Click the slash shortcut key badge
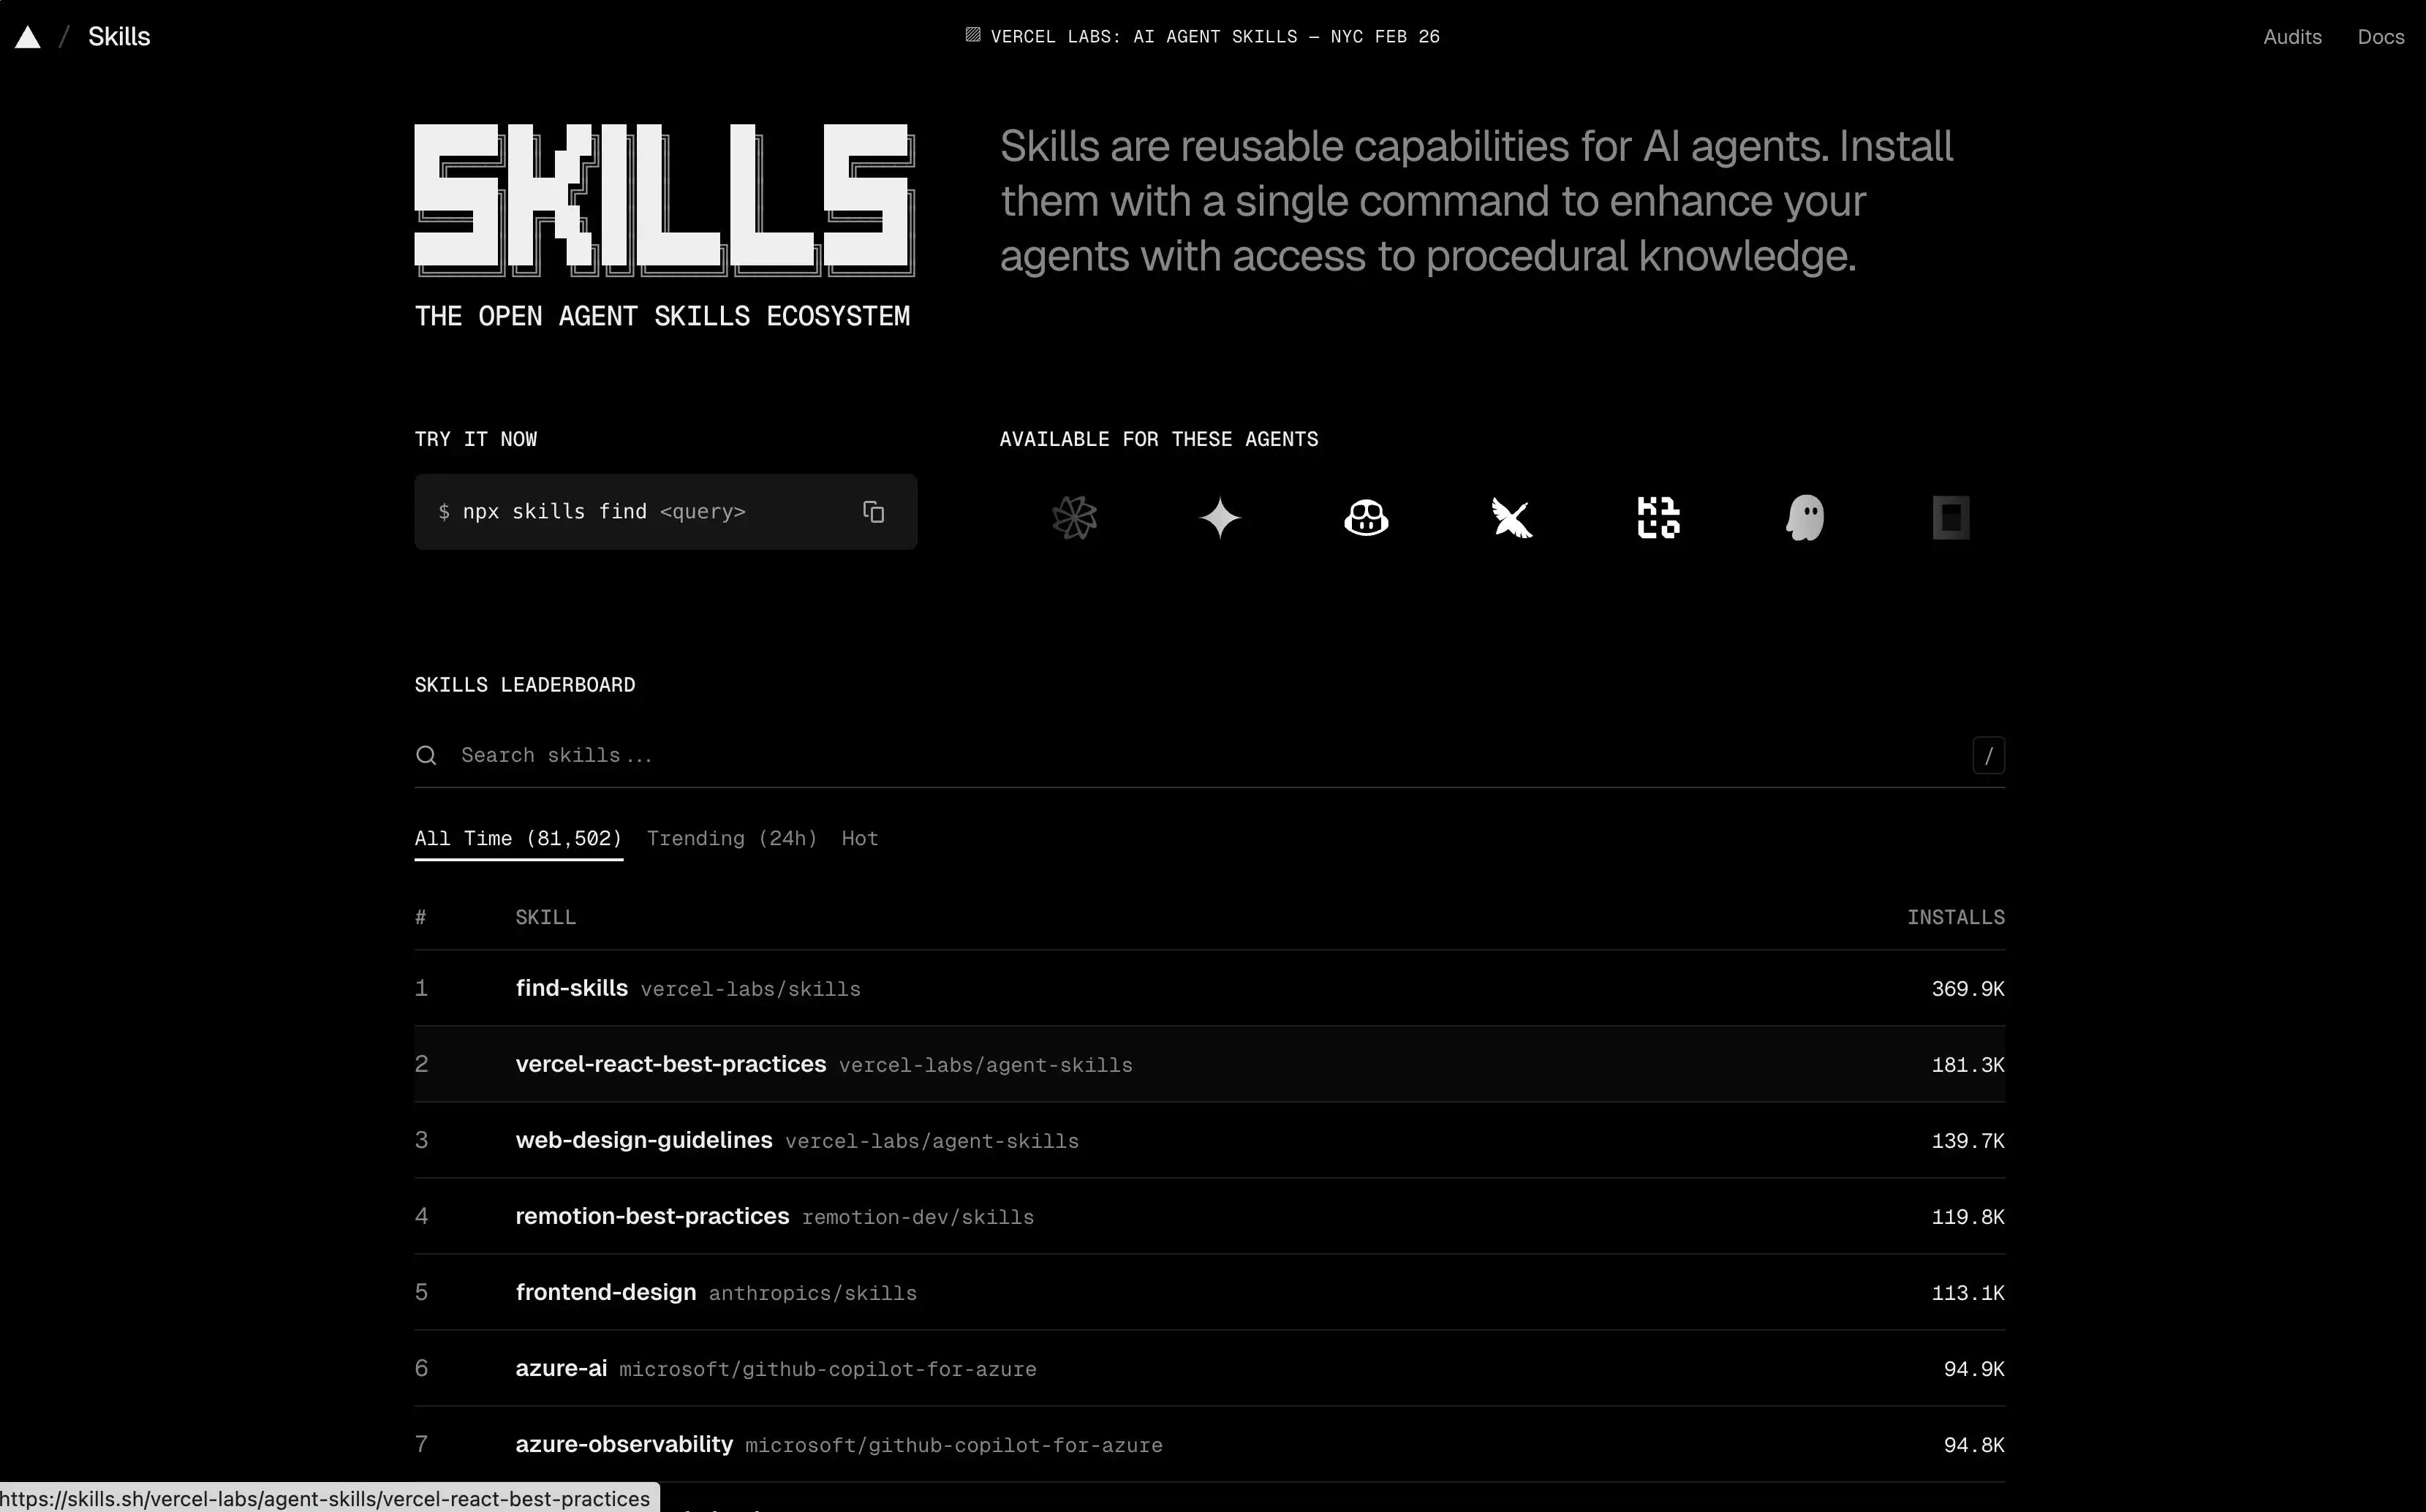 tap(1988, 755)
